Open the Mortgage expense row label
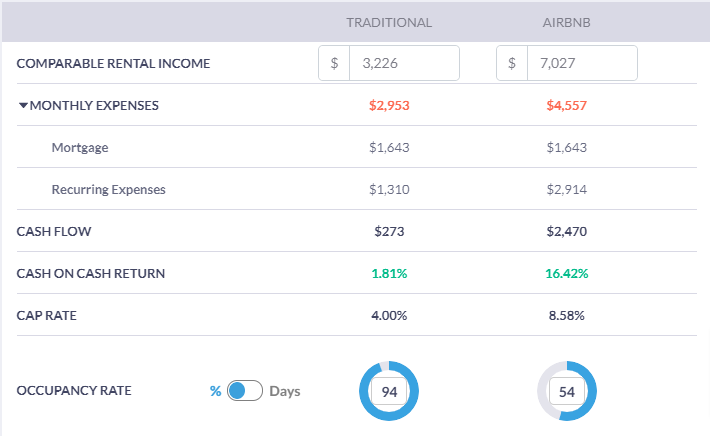 click(x=80, y=147)
